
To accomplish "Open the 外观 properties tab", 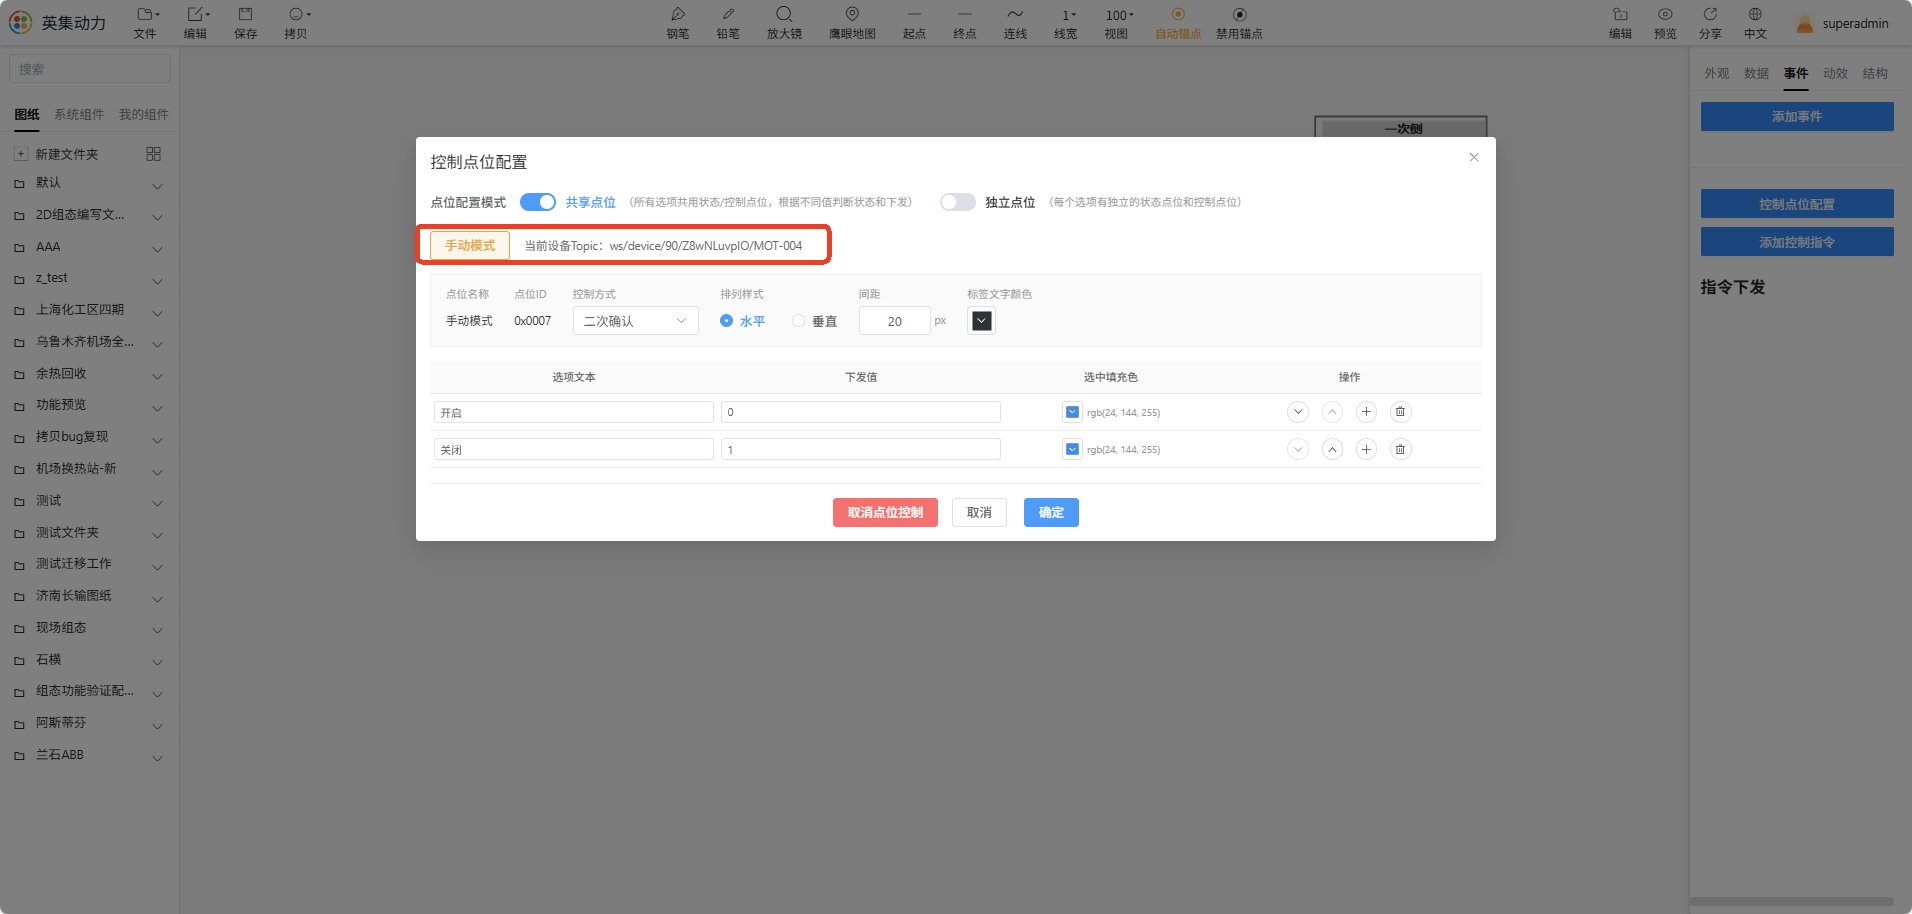I will click(x=1717, y=74).
